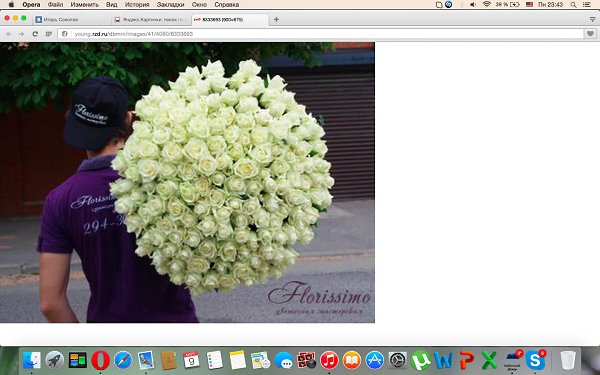
Task: Open the Вид menu
Action: pyautogui.click(x=111, y=5)
